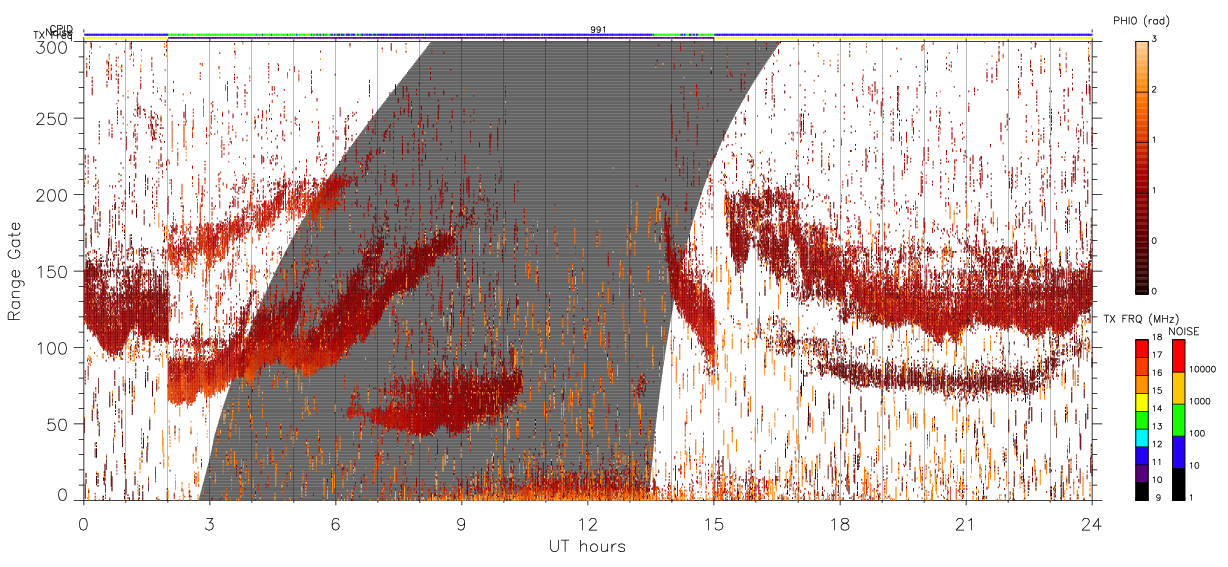This screenshot has height=567, width=1228.
Task: Click the '9' tick on the UT hours axis
Action: pos(461,523)
